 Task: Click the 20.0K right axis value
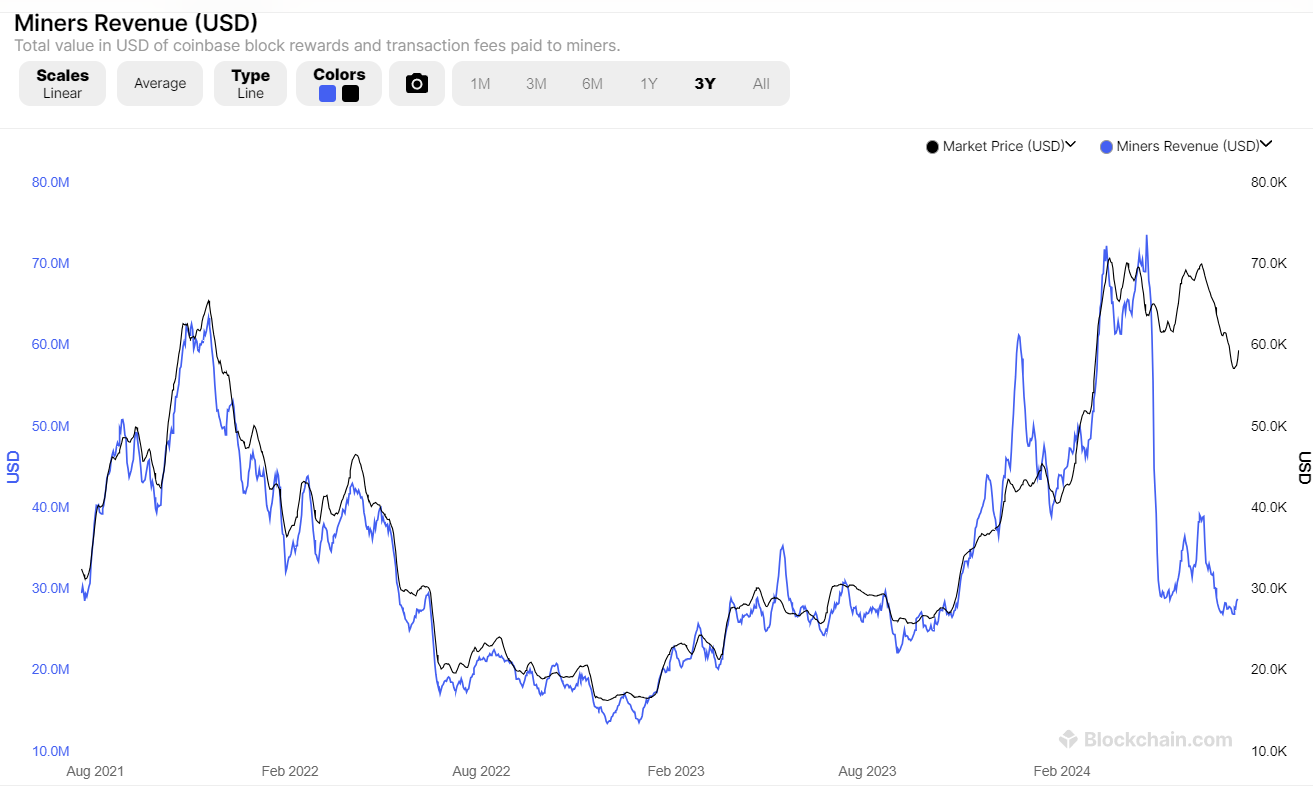(1268, 669)
